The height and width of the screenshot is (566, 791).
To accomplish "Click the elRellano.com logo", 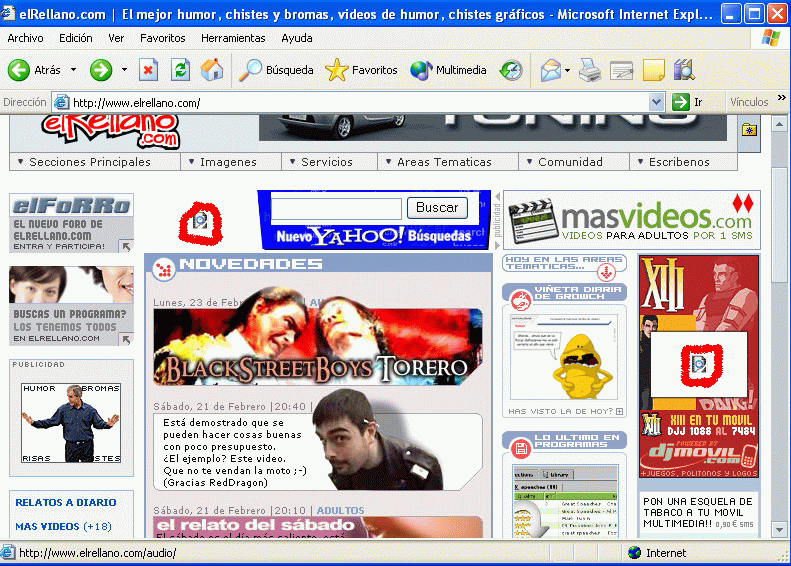I will point(111,131).
